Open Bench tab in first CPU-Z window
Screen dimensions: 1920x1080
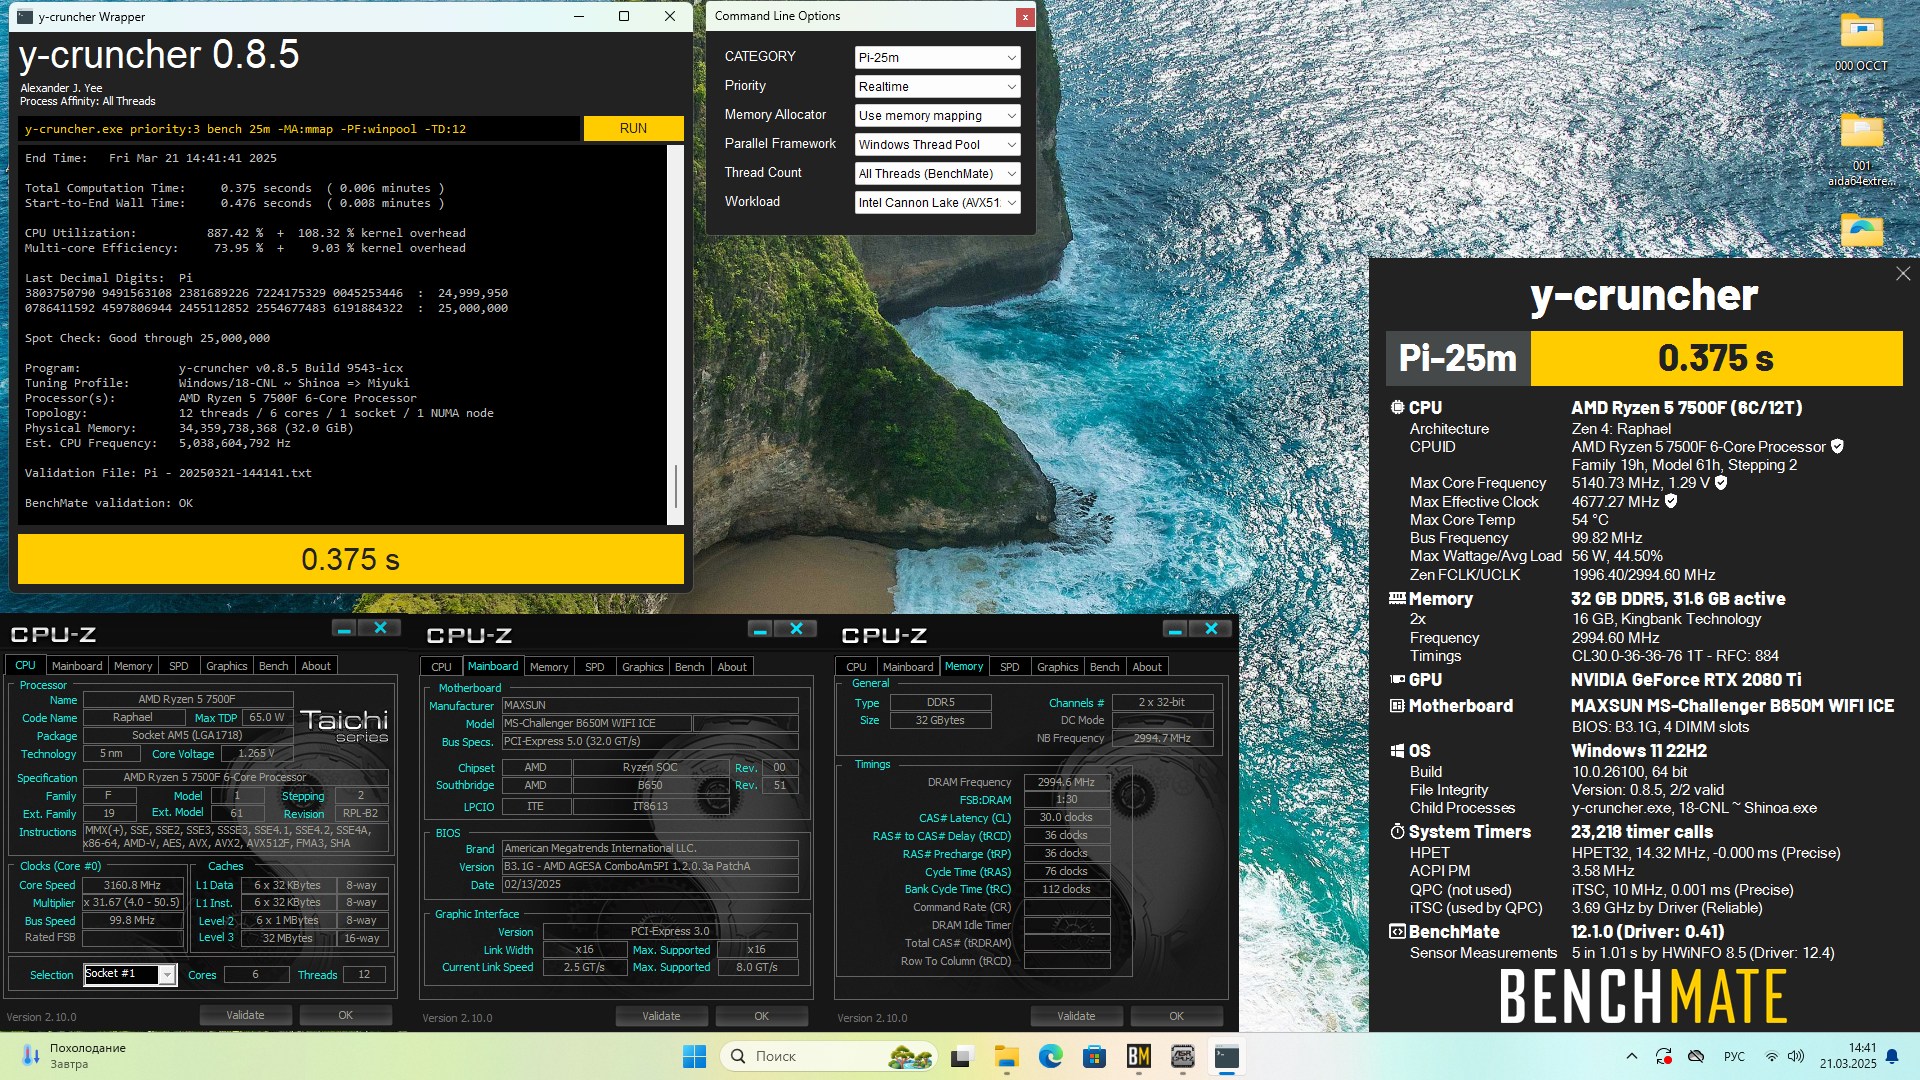(x=273, y=666)
